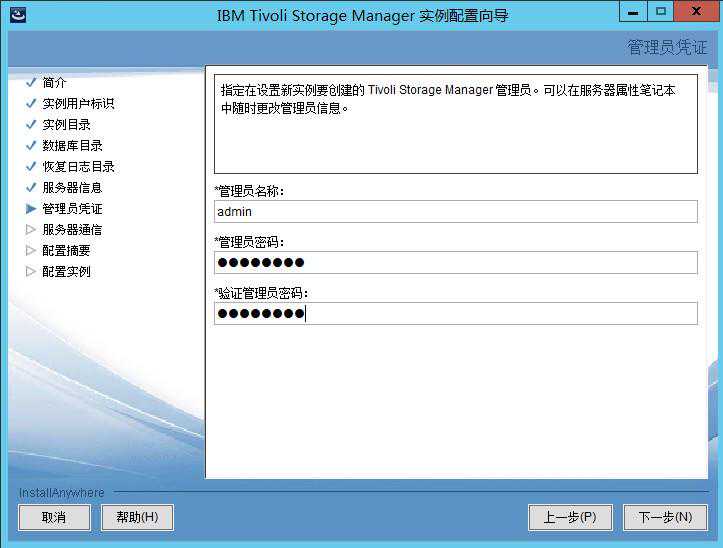This screenshot has height=548, width=723.
Task: Focus the 验证管理员密码 field
Action: coord(455,313)
